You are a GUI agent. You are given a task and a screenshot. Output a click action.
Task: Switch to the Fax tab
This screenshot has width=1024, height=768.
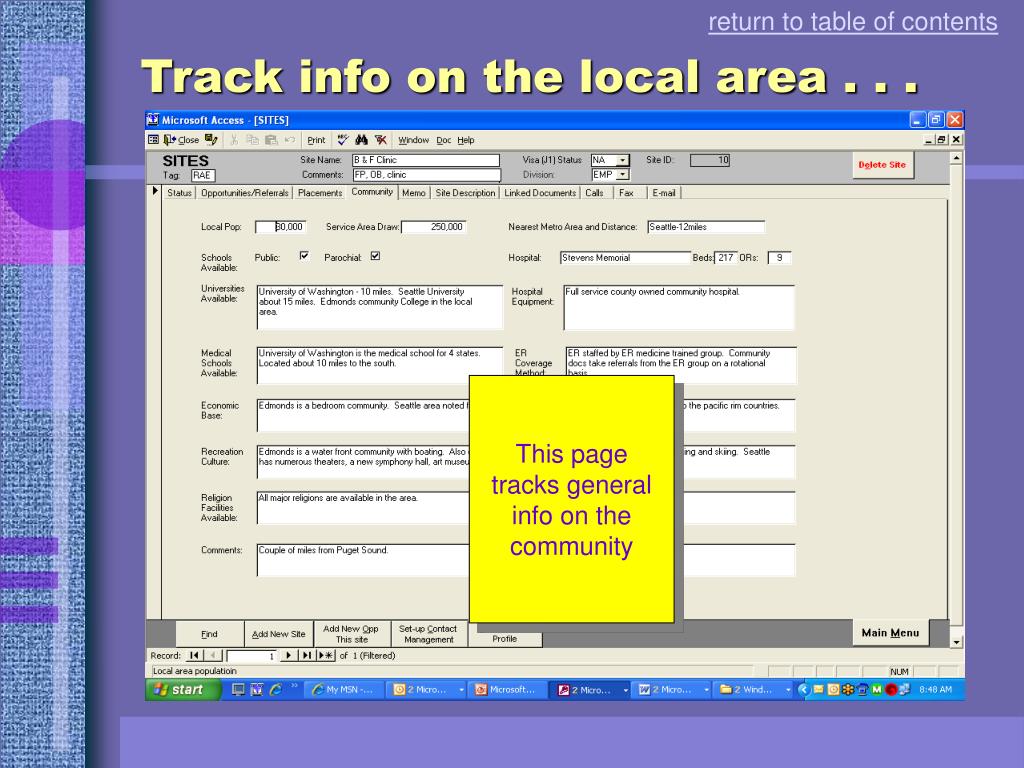[x=626, y=193]
